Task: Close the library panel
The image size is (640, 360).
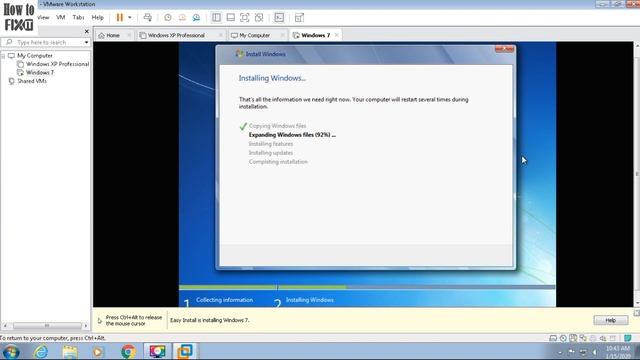Action: (87, 31)
